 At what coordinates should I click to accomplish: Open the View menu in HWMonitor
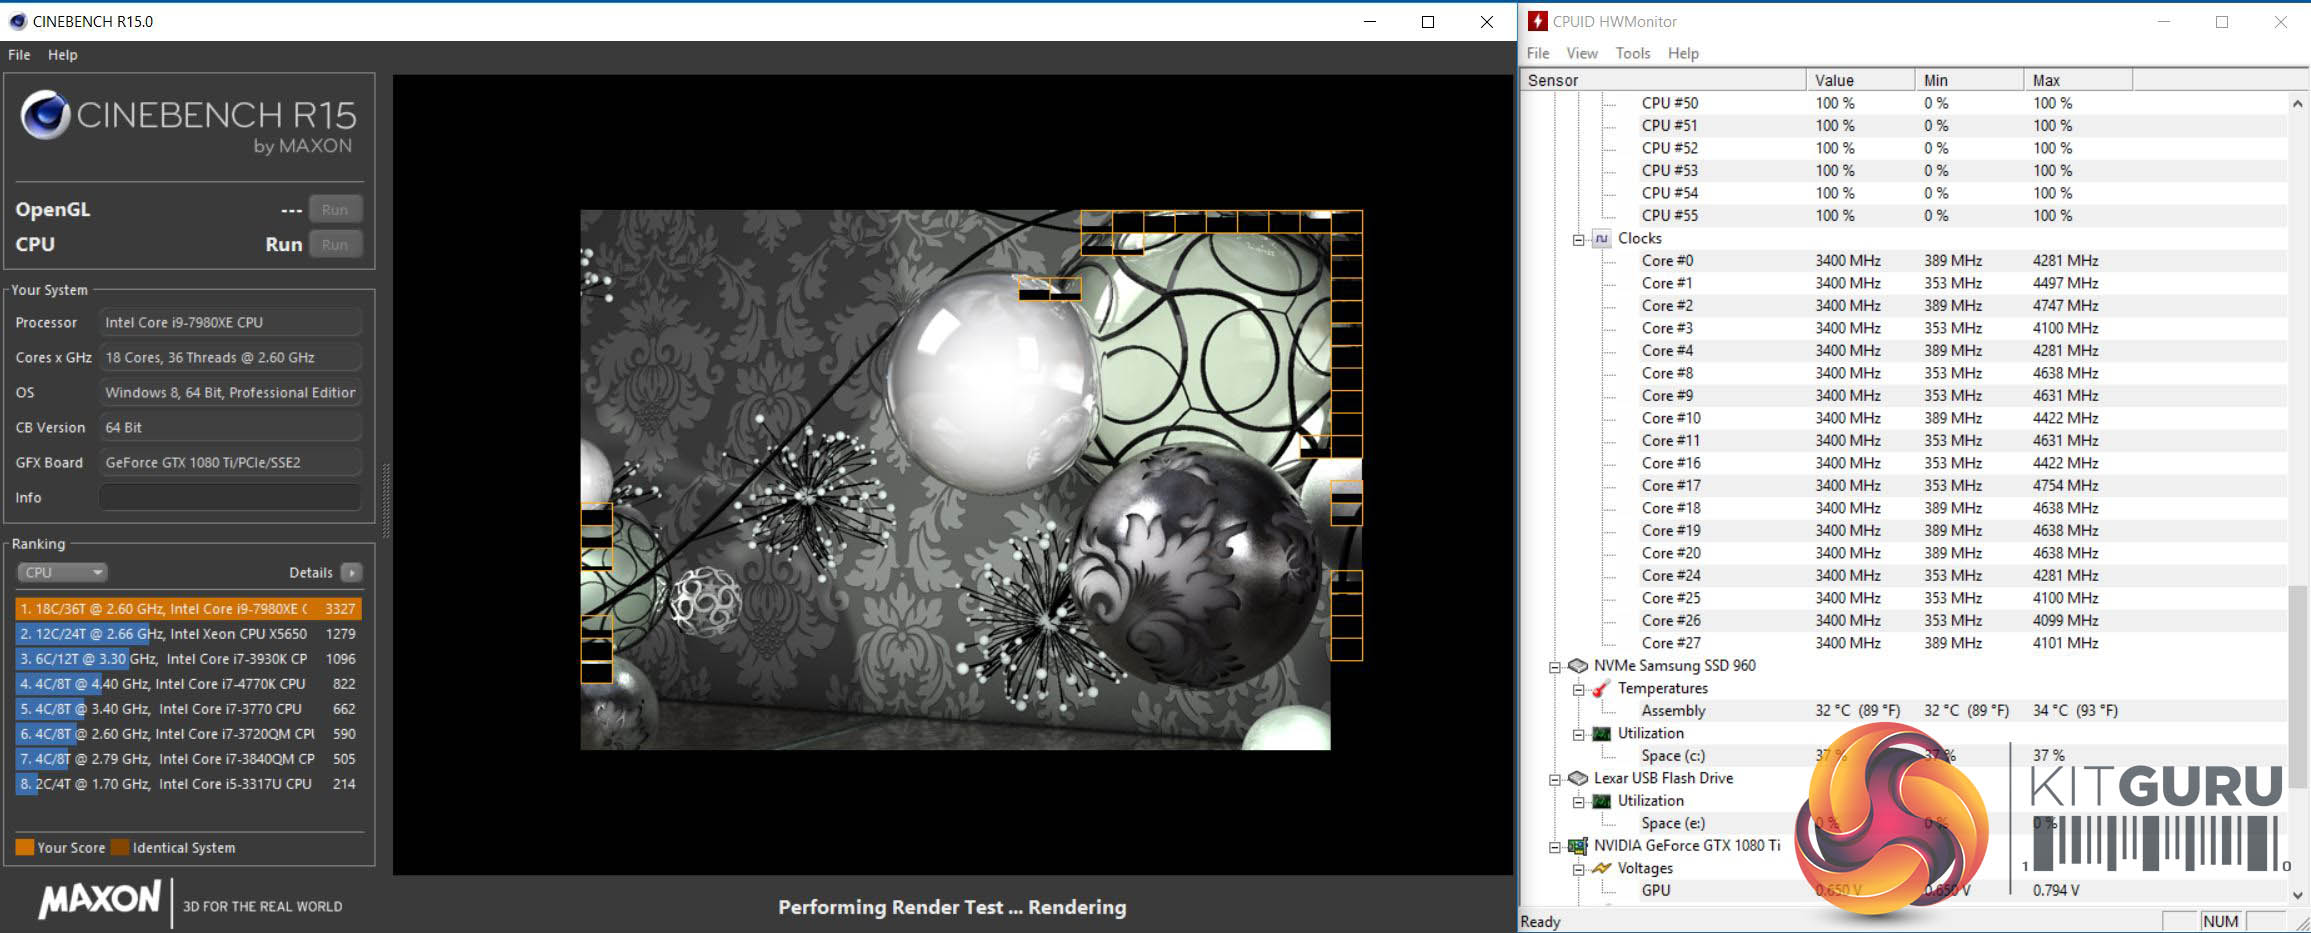1581,53
